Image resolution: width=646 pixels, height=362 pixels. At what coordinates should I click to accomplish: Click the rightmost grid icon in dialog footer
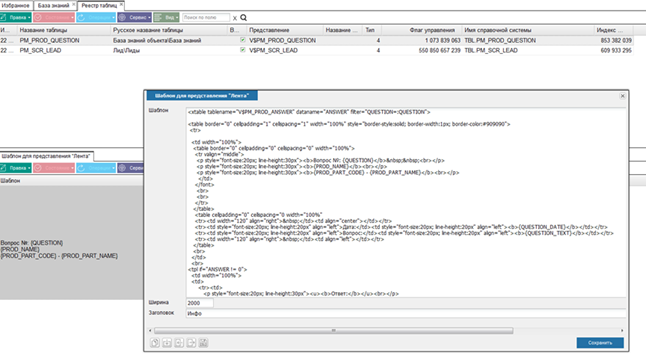(x=203, y=343)
